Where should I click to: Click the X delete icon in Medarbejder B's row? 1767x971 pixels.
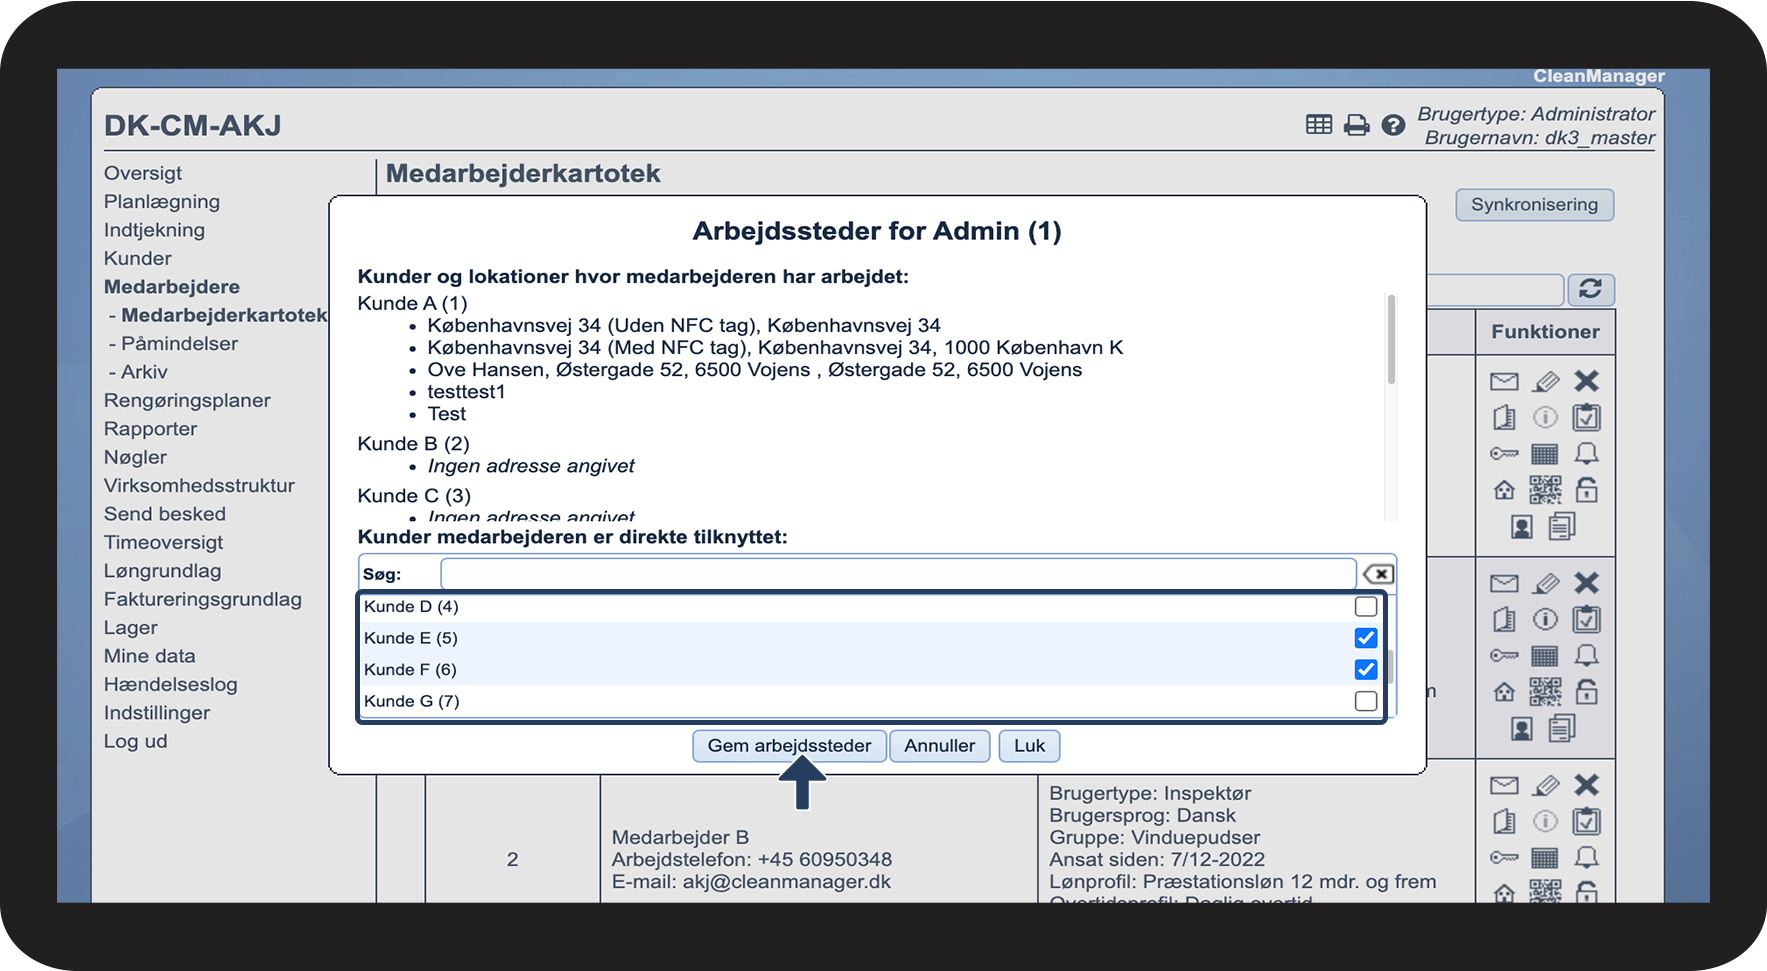tap(1587, 785)
